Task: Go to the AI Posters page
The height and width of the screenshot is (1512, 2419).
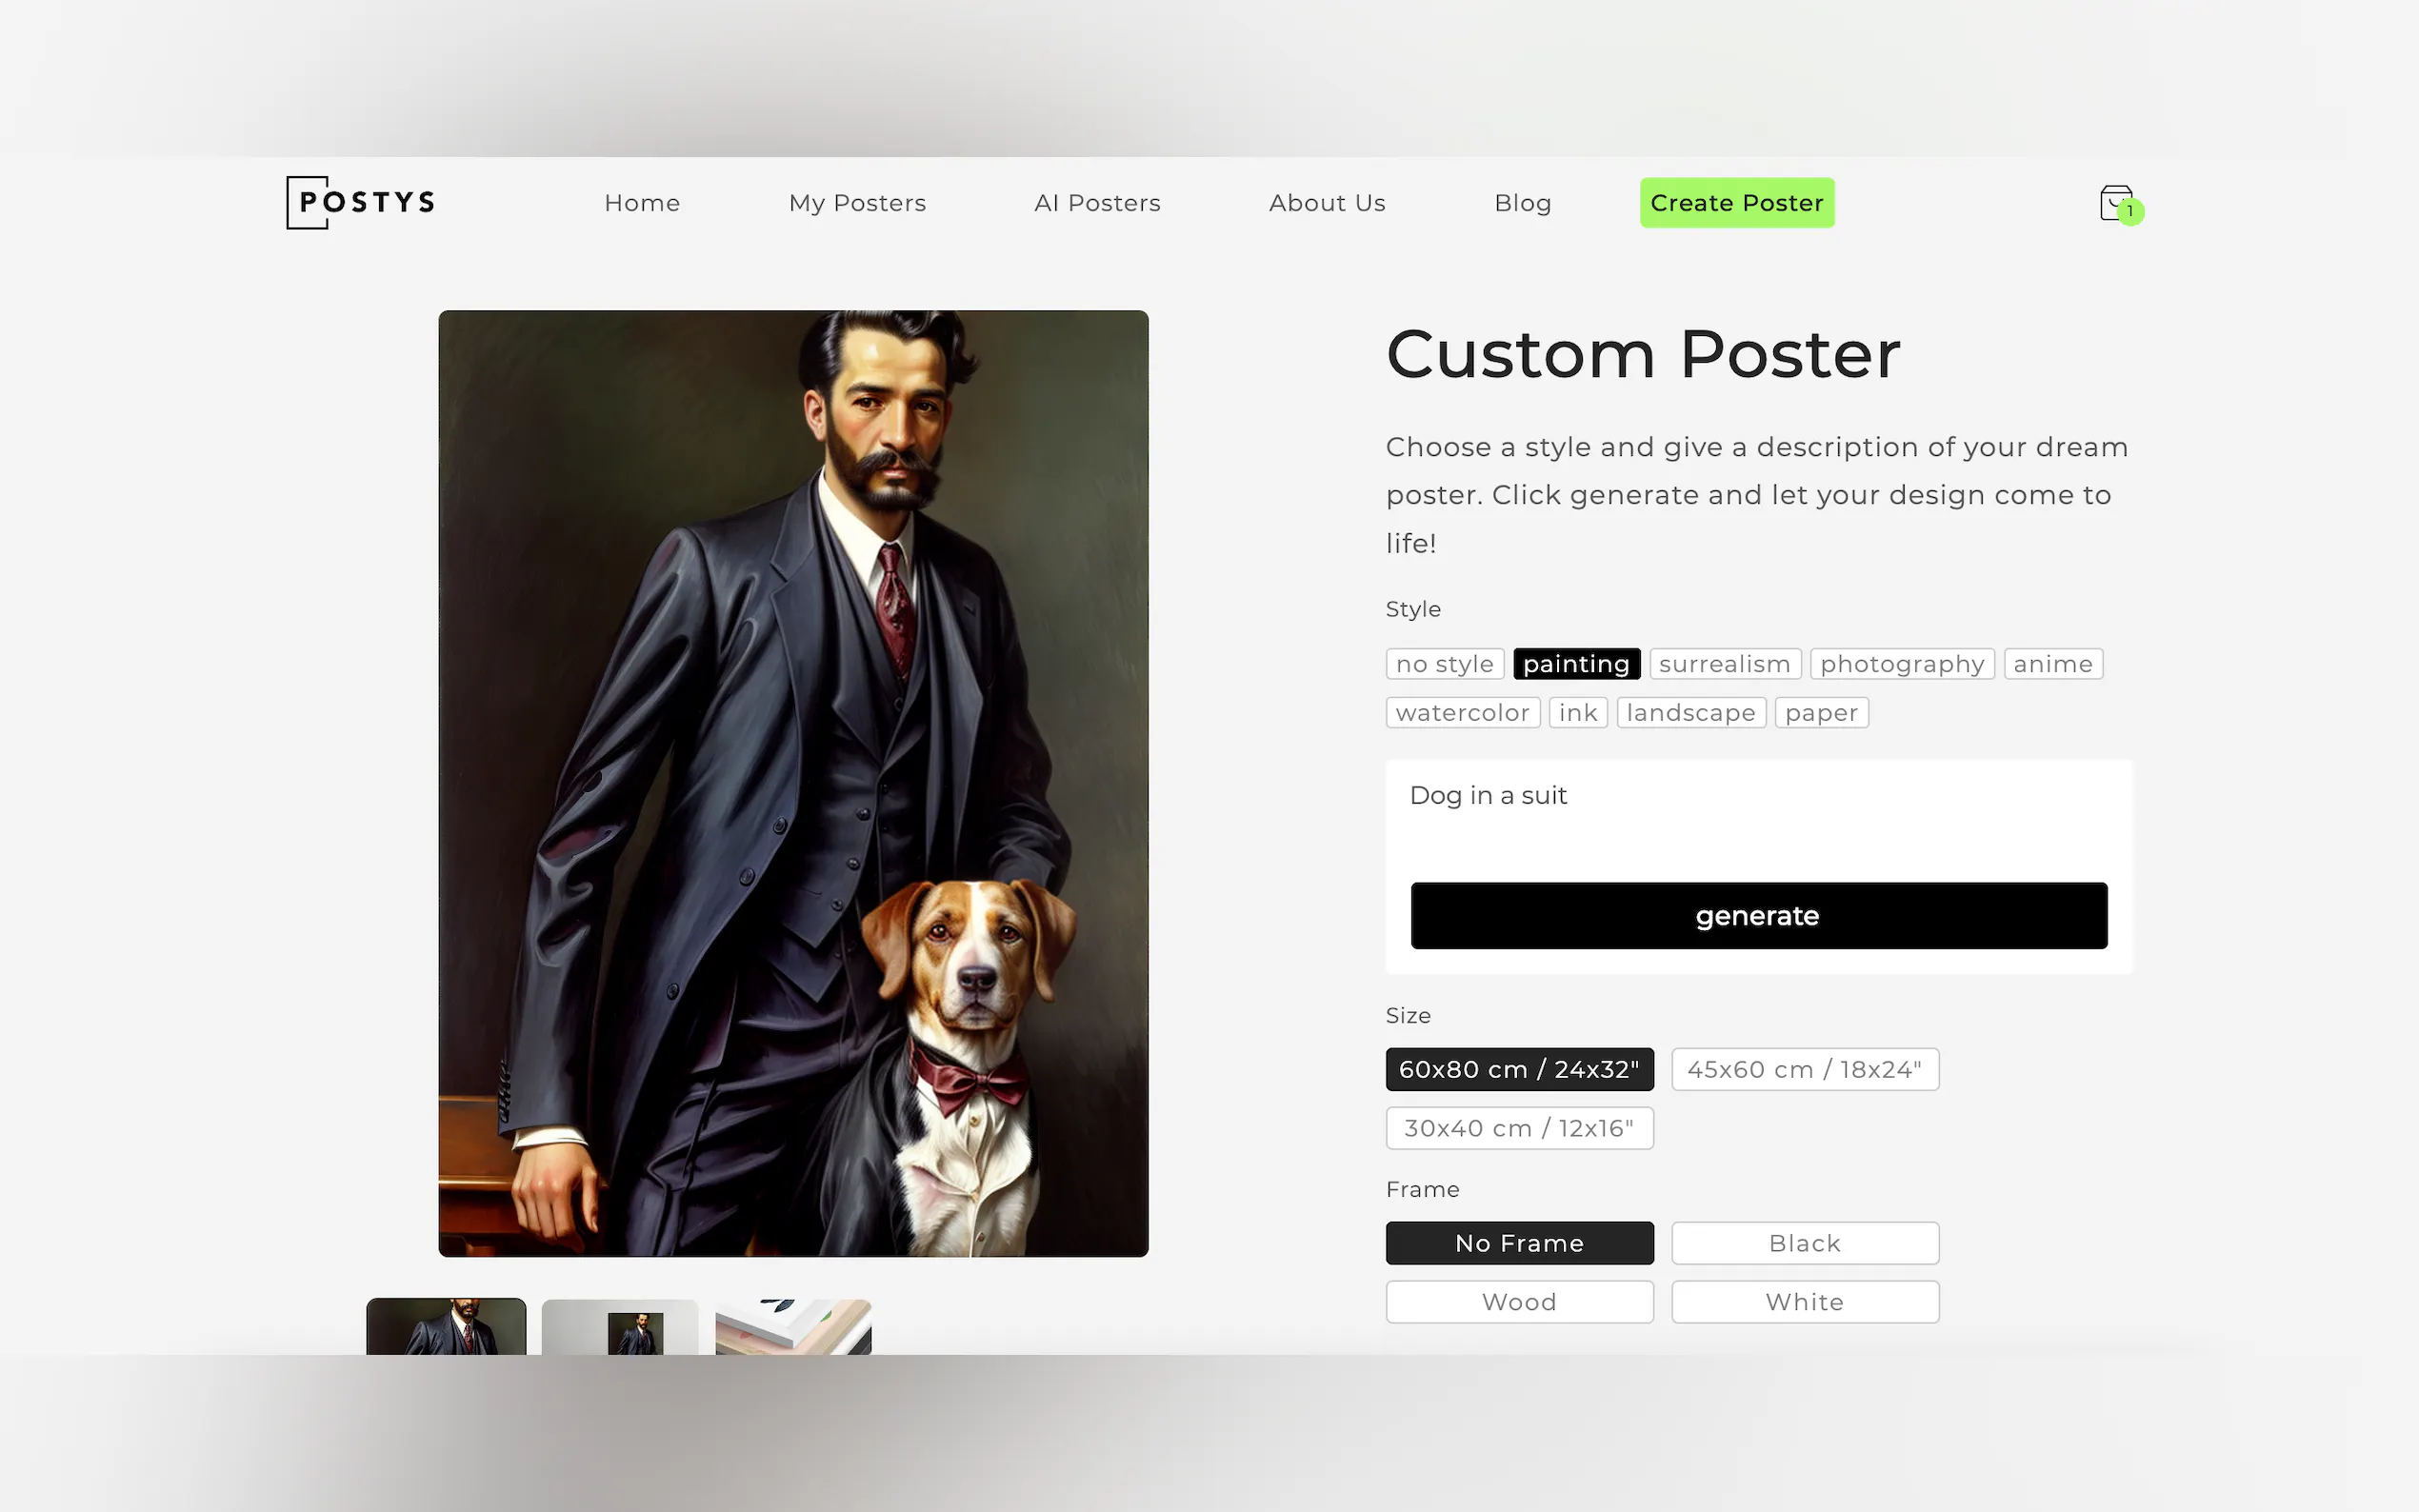Action: [1097, 203]
